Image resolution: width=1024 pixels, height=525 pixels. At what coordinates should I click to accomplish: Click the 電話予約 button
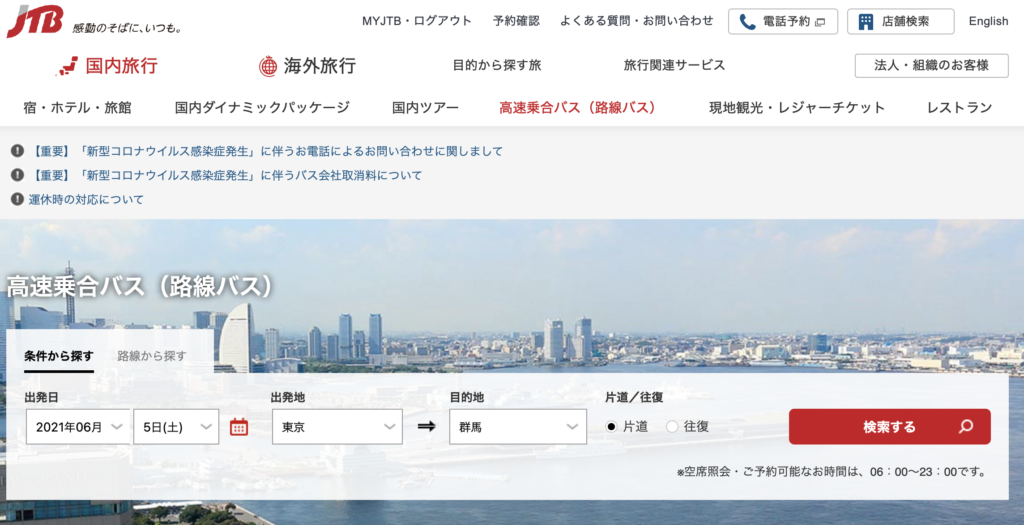click(783, 22)
